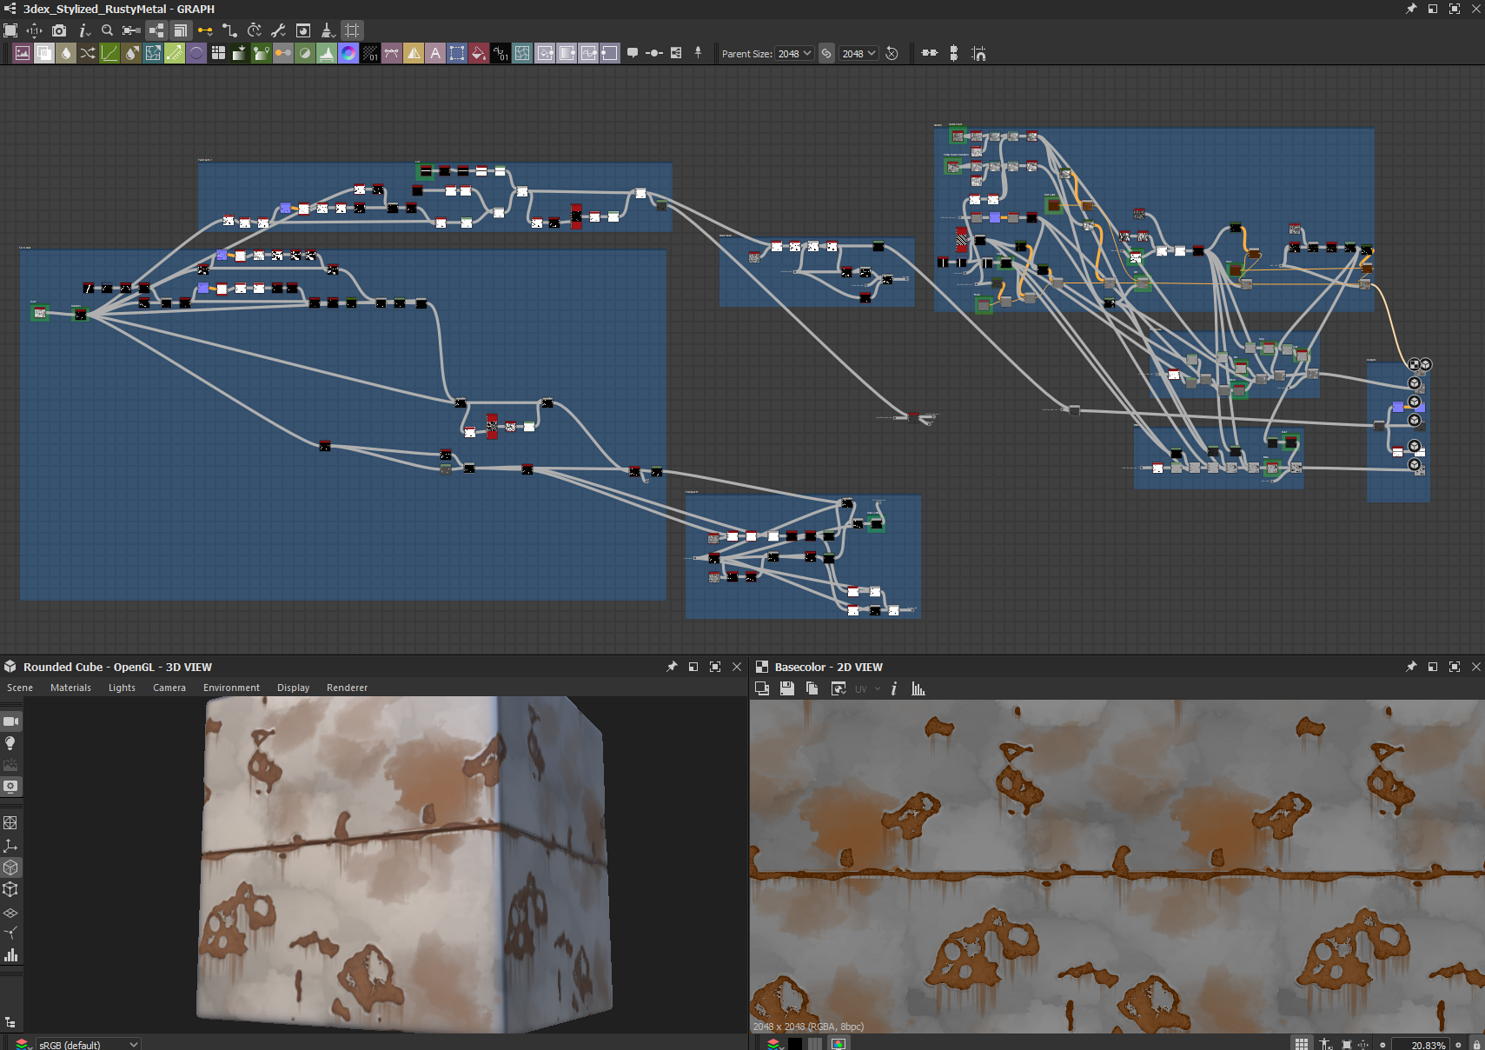Open the timing display clock dropdown
Image resolution: width=1485 pixels, height=1050 pixels.
[254, 31]
